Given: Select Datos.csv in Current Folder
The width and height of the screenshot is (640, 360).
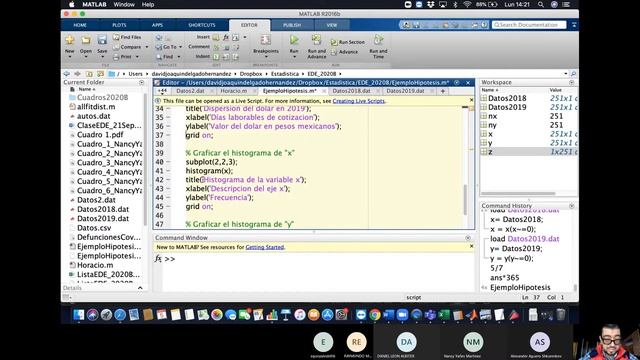Looking at the screenshot, I should (94, 228).
